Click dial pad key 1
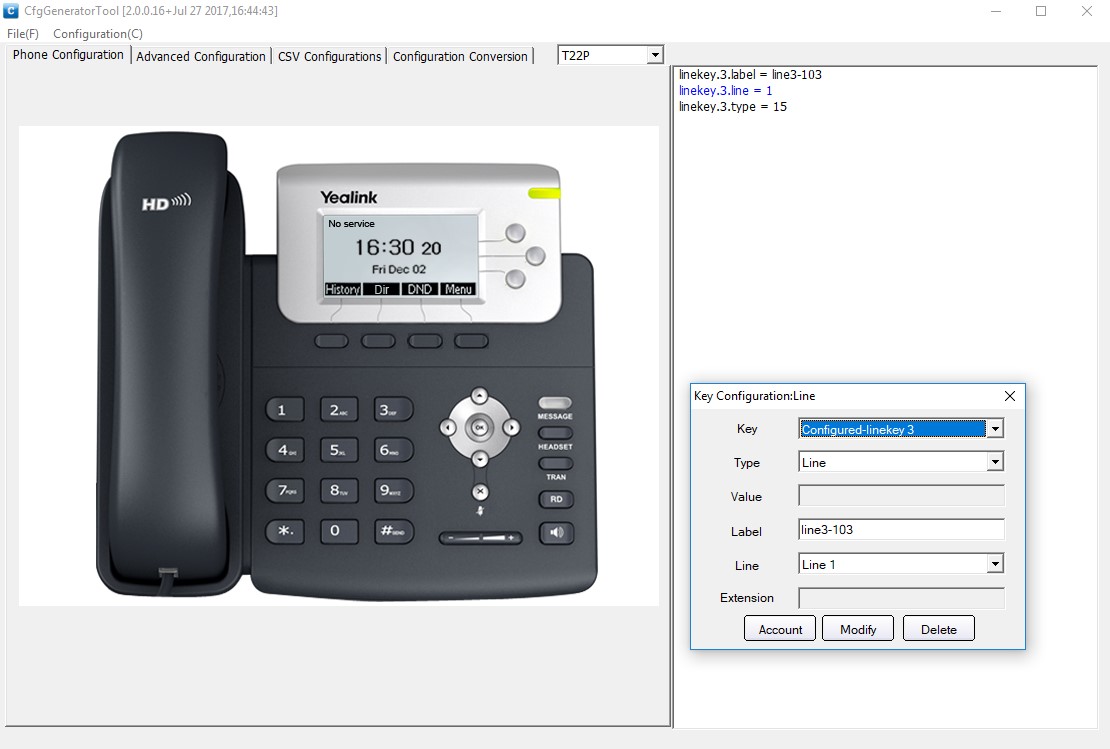The width and height of the screenshot is (1110, 749). point(285,410)
